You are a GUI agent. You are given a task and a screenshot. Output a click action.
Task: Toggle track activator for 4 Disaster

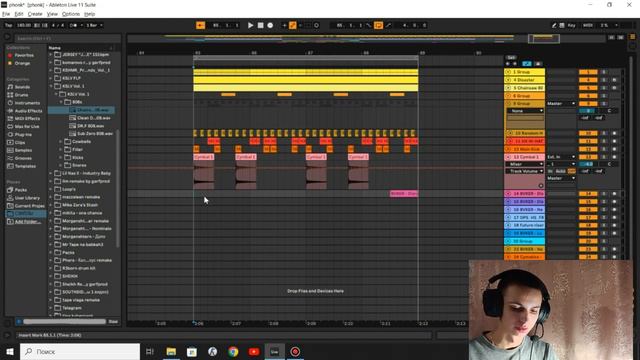[588, 80]
